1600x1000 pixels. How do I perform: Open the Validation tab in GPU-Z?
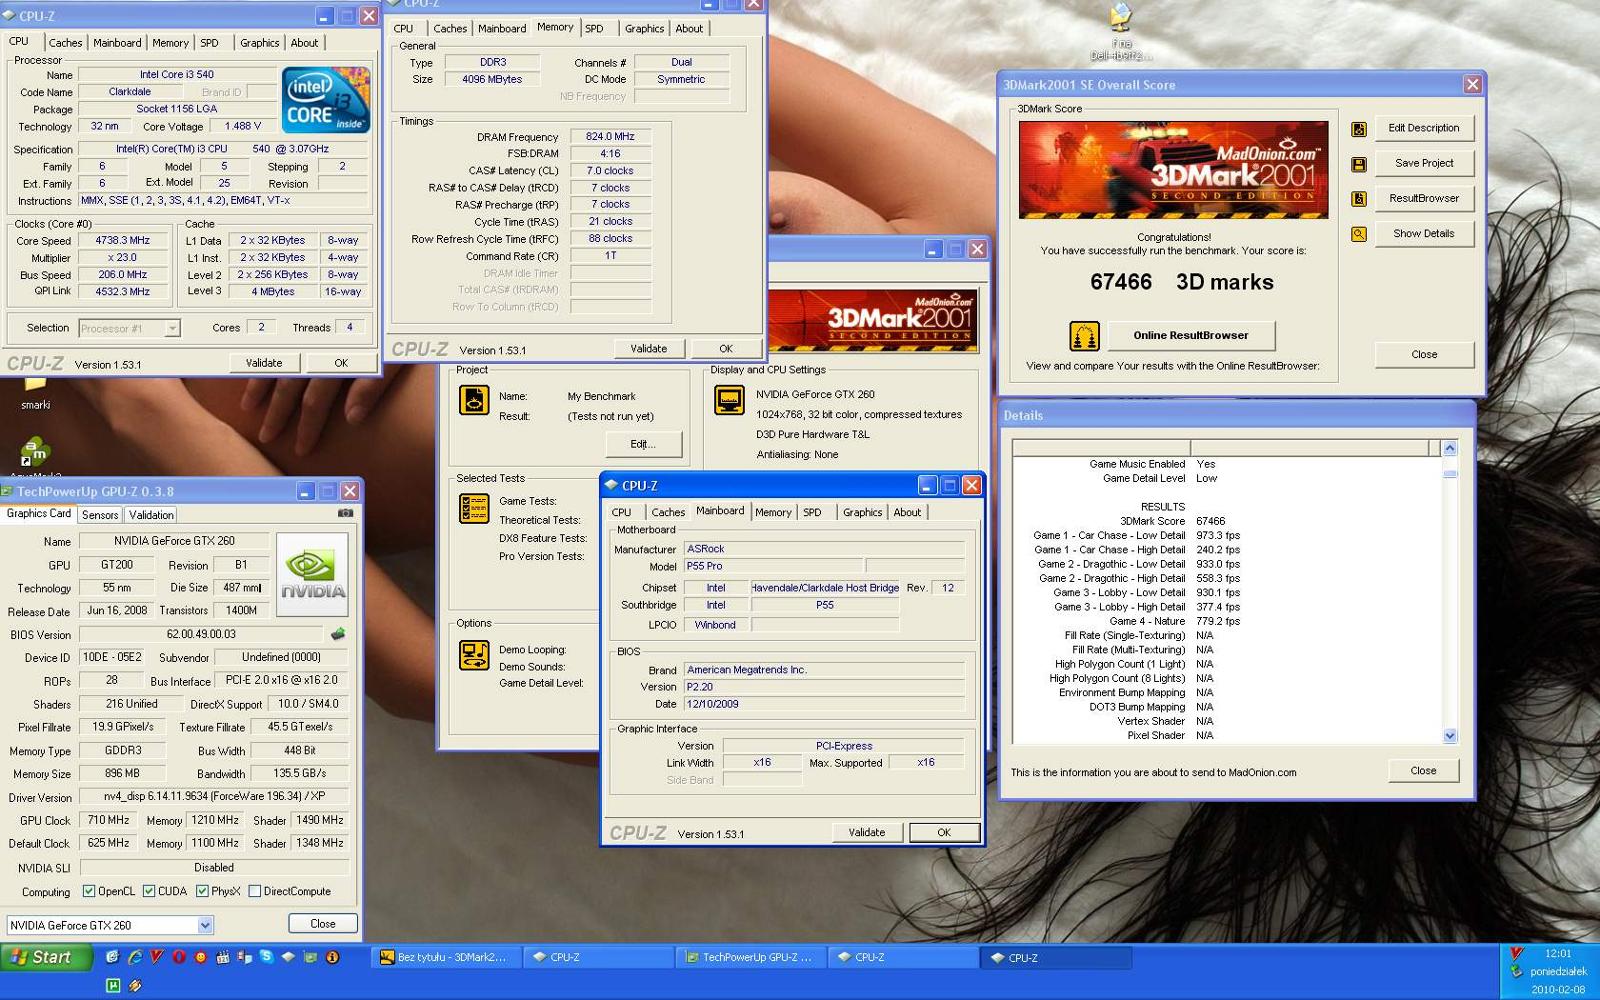tap(151, 515)
